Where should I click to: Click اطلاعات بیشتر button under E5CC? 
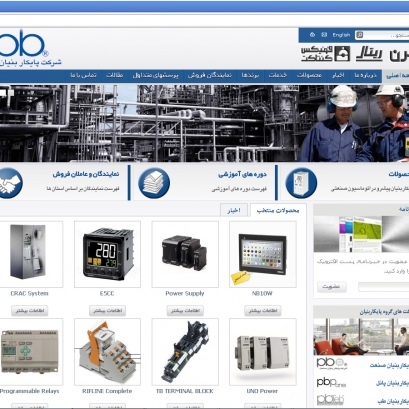click(x=107, y=311)
